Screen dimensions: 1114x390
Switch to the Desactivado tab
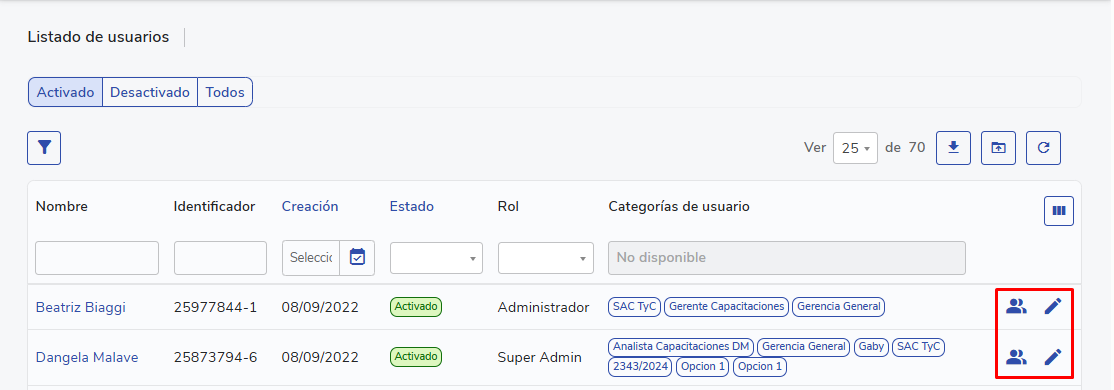point(150,92)
